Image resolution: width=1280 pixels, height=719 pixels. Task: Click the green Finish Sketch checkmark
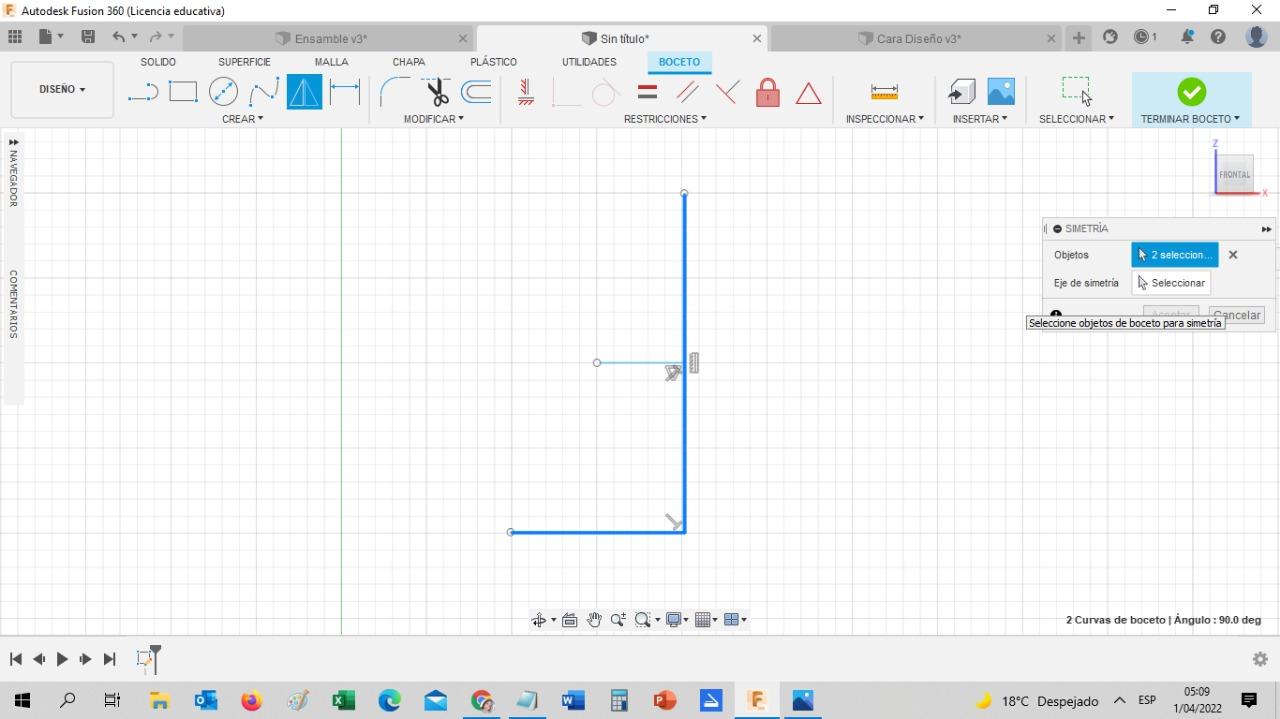click(1191, 92)
